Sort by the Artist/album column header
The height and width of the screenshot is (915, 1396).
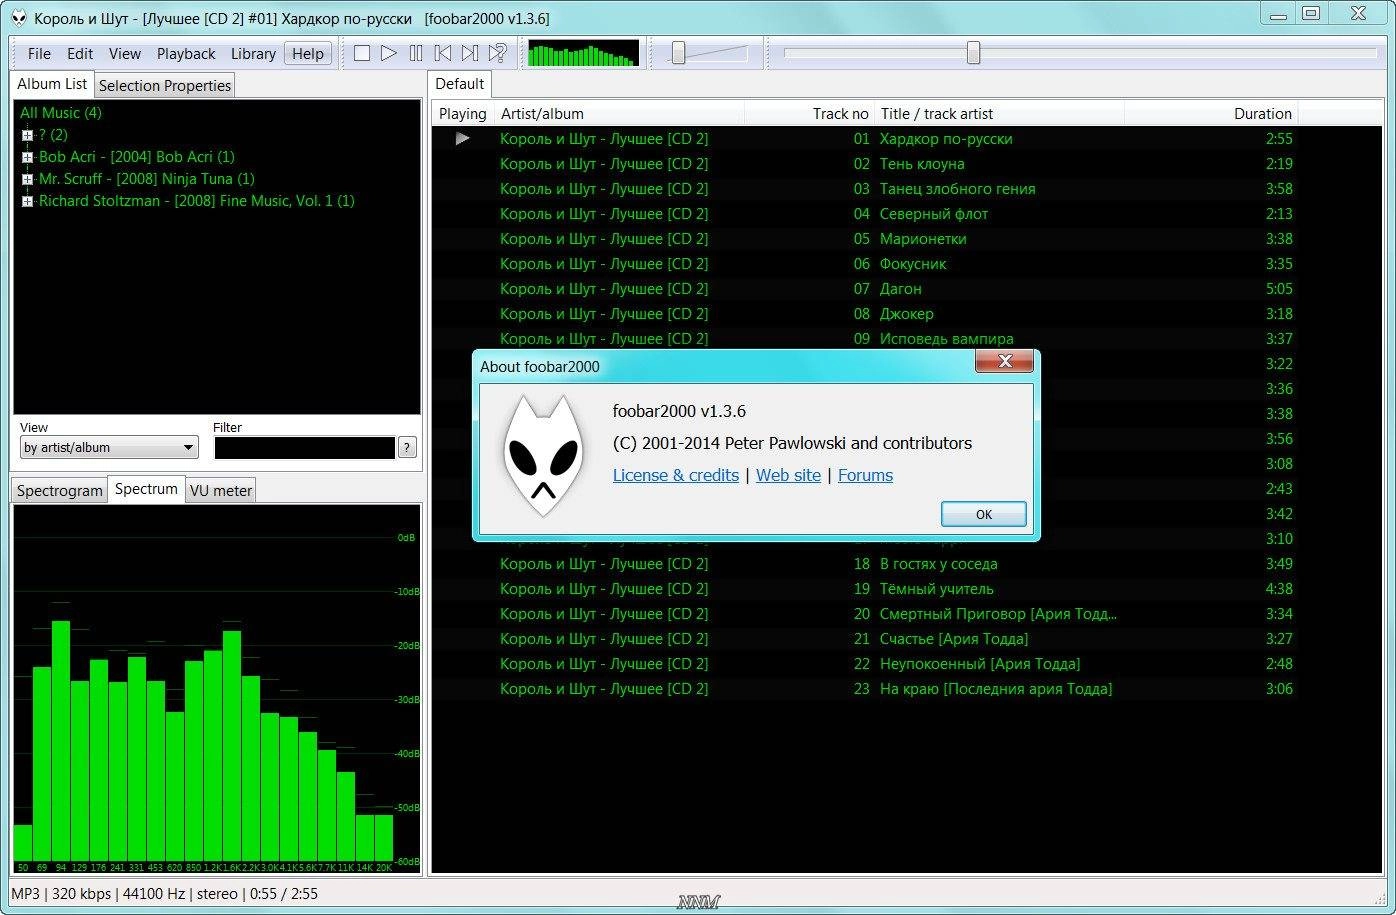coord(619,113)
